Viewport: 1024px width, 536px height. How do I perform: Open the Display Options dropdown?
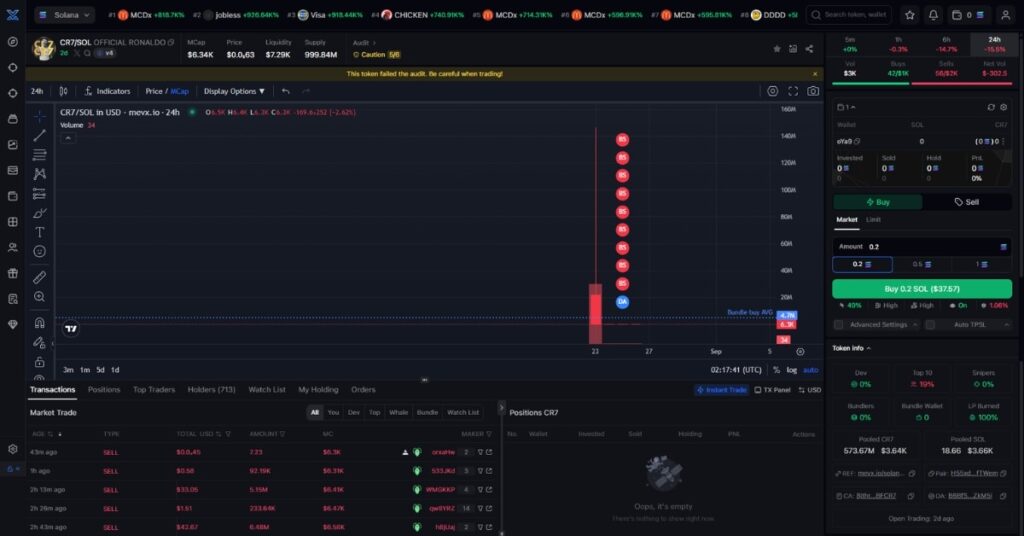coord(234,91)
